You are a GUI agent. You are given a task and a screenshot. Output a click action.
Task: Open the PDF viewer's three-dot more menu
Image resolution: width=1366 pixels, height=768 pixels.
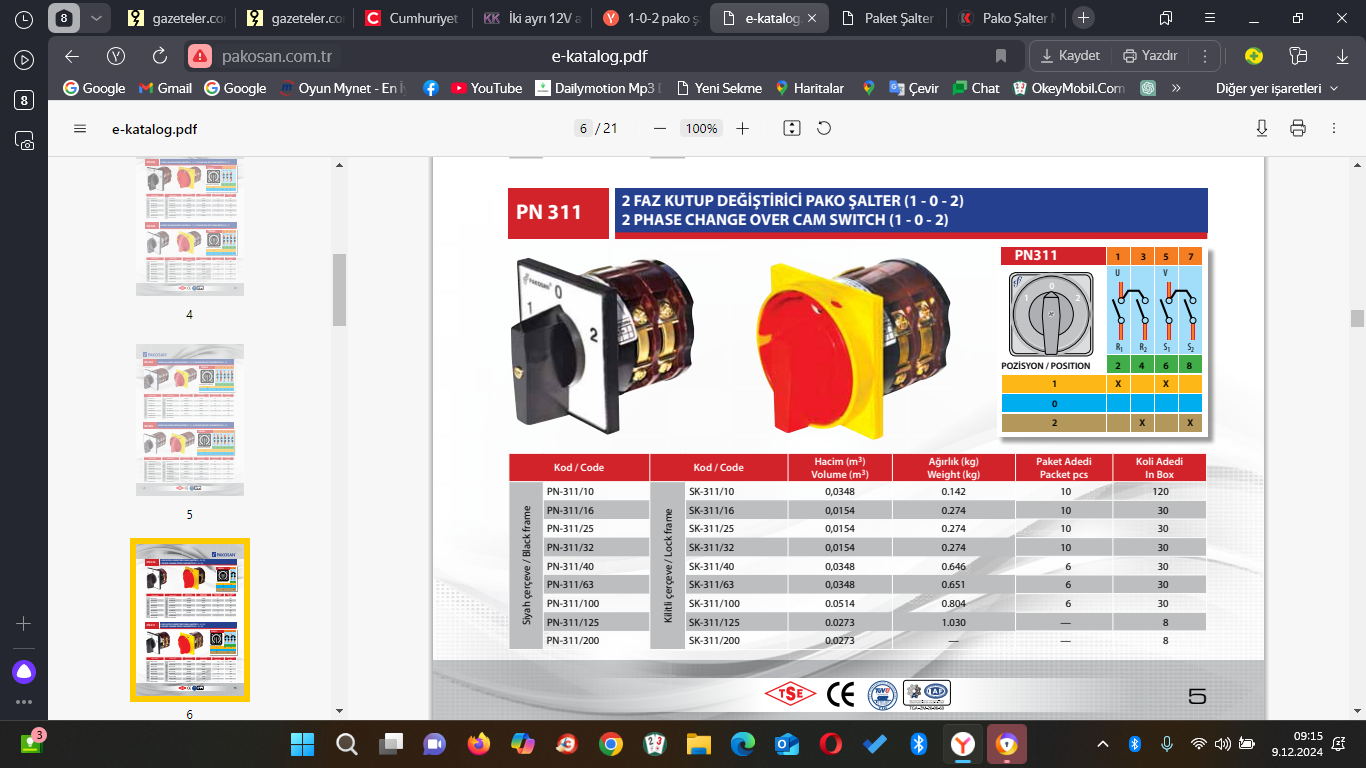click(x=1334, y=128)
